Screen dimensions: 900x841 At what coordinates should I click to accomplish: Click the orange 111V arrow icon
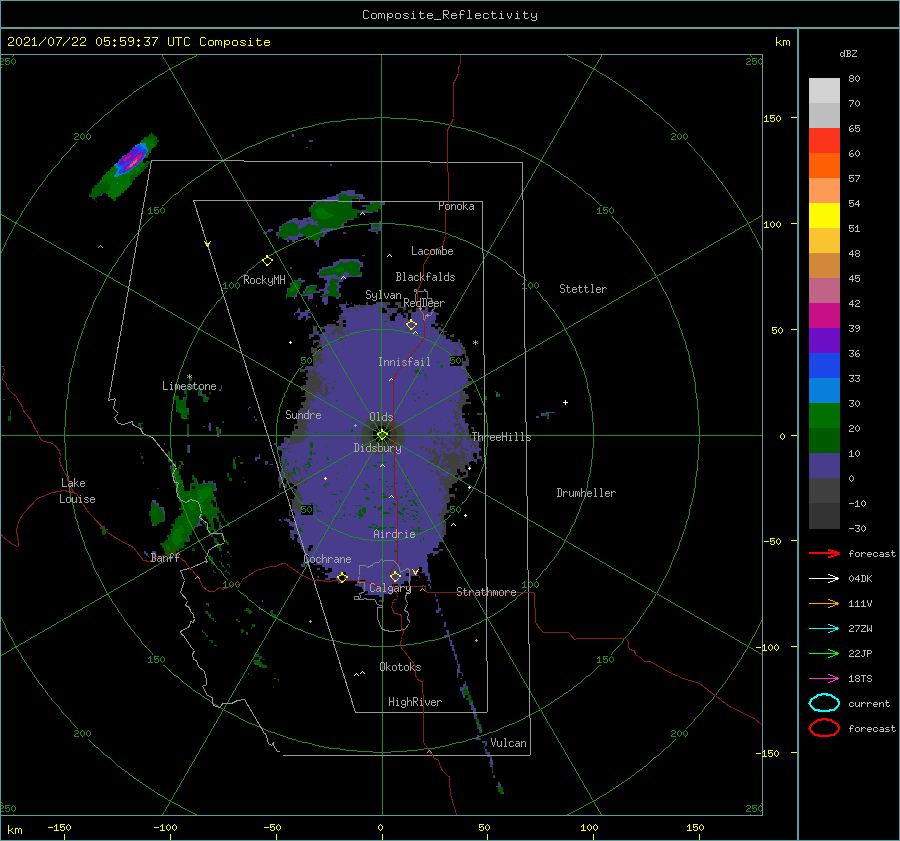click(x=824, y=603)
